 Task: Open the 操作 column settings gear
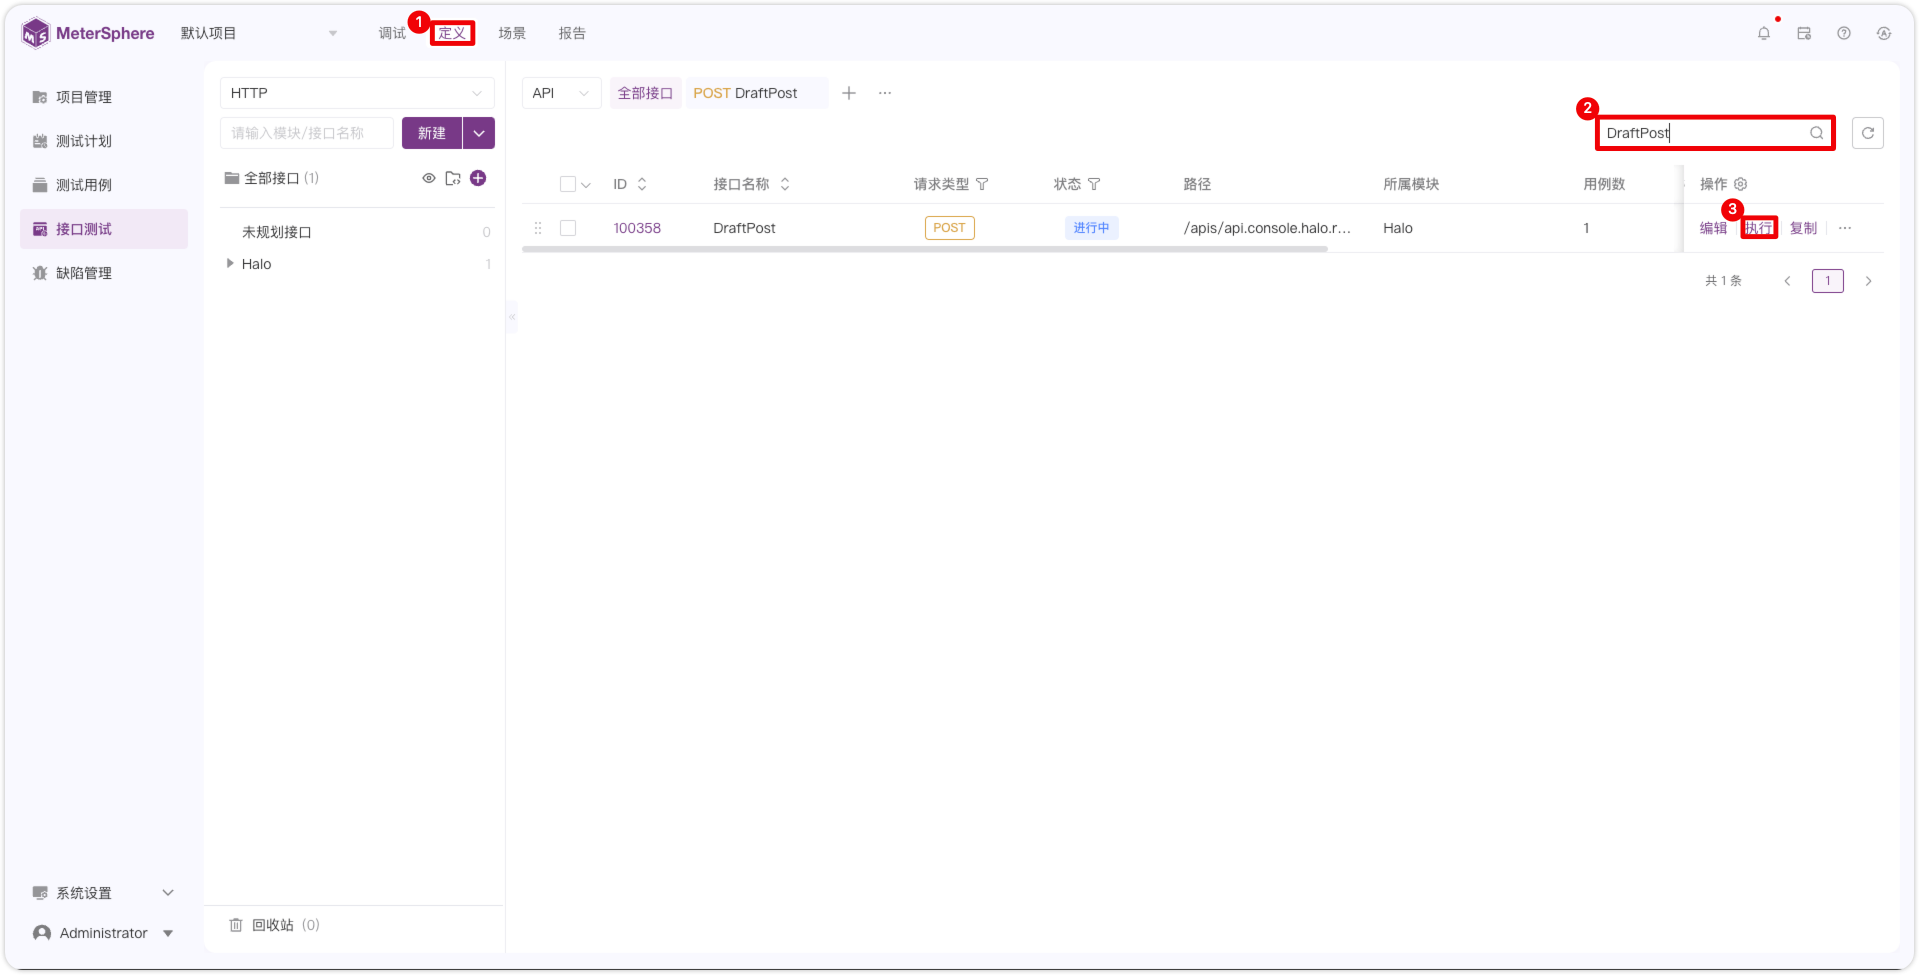1740,184
